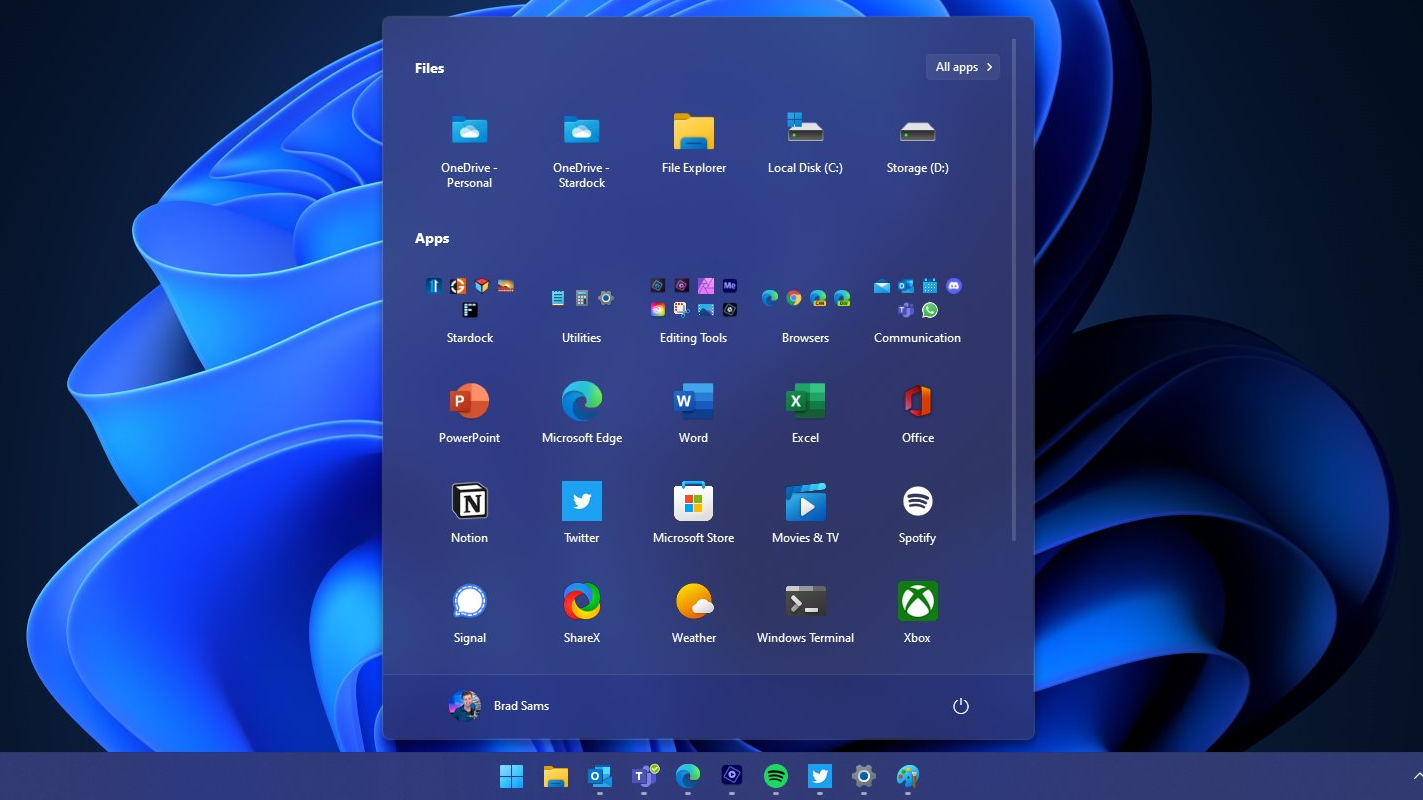The width and height of the screenshot is (1423, 800).
Task: Click the Windows Start button on taskbar
Action: point(511,776)
